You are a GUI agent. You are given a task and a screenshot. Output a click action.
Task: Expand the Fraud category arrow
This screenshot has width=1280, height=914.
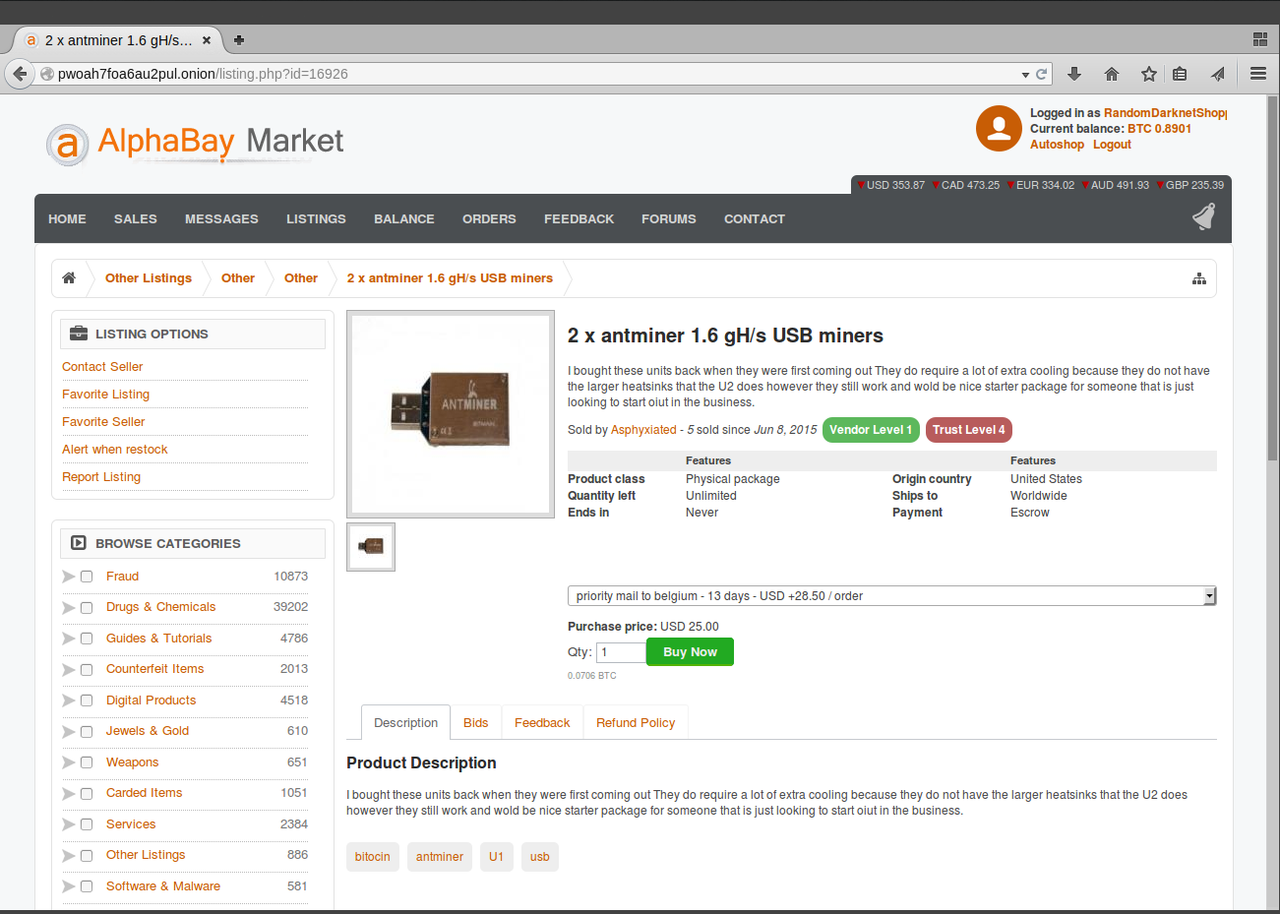68,577
